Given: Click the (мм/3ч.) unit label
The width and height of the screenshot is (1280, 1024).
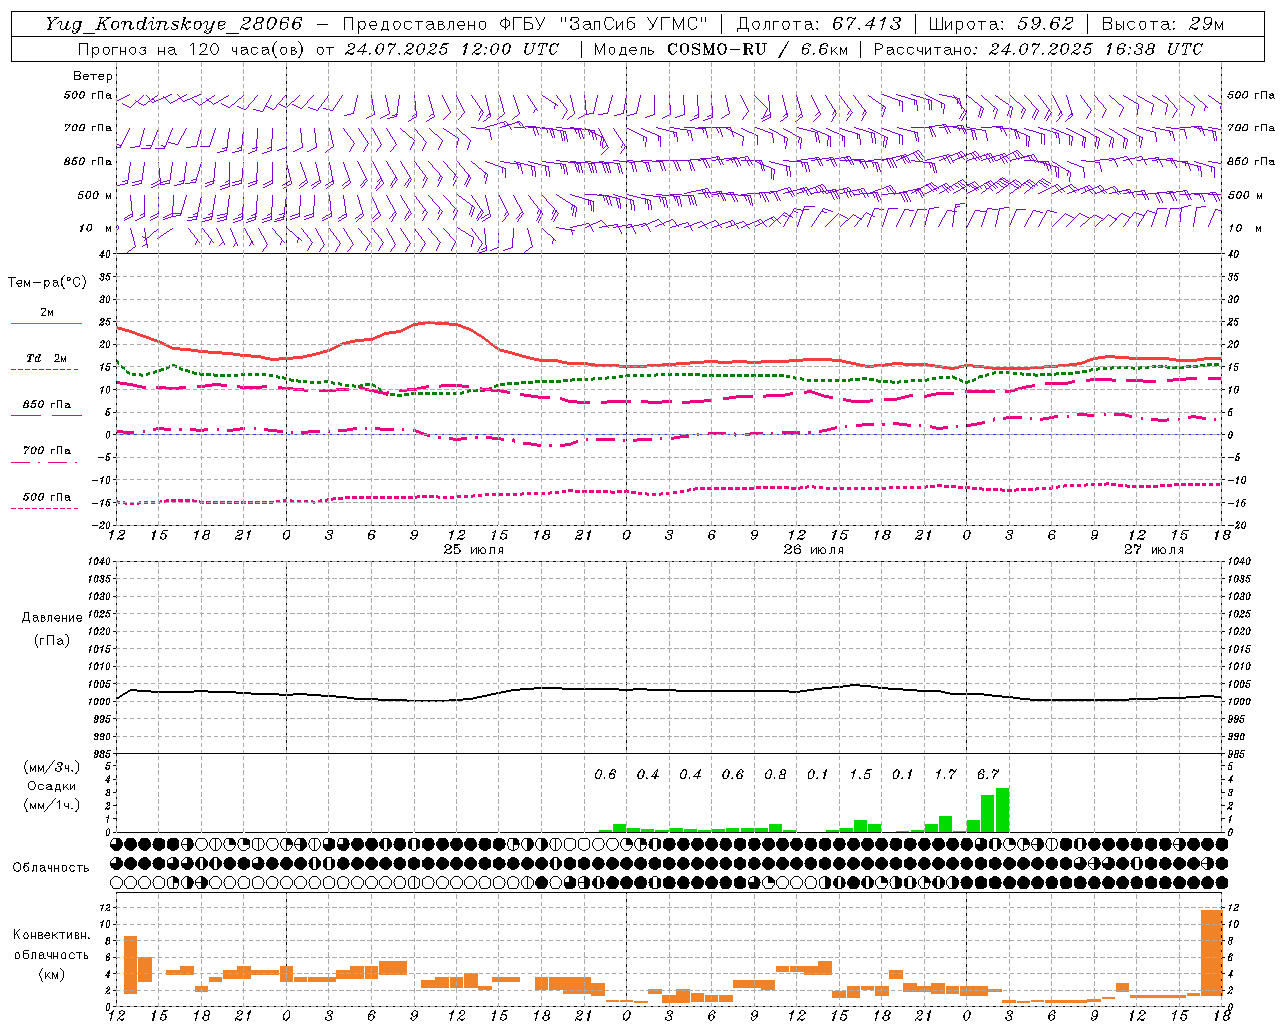Looking at the screenshot, I should [x=51, y=767].
